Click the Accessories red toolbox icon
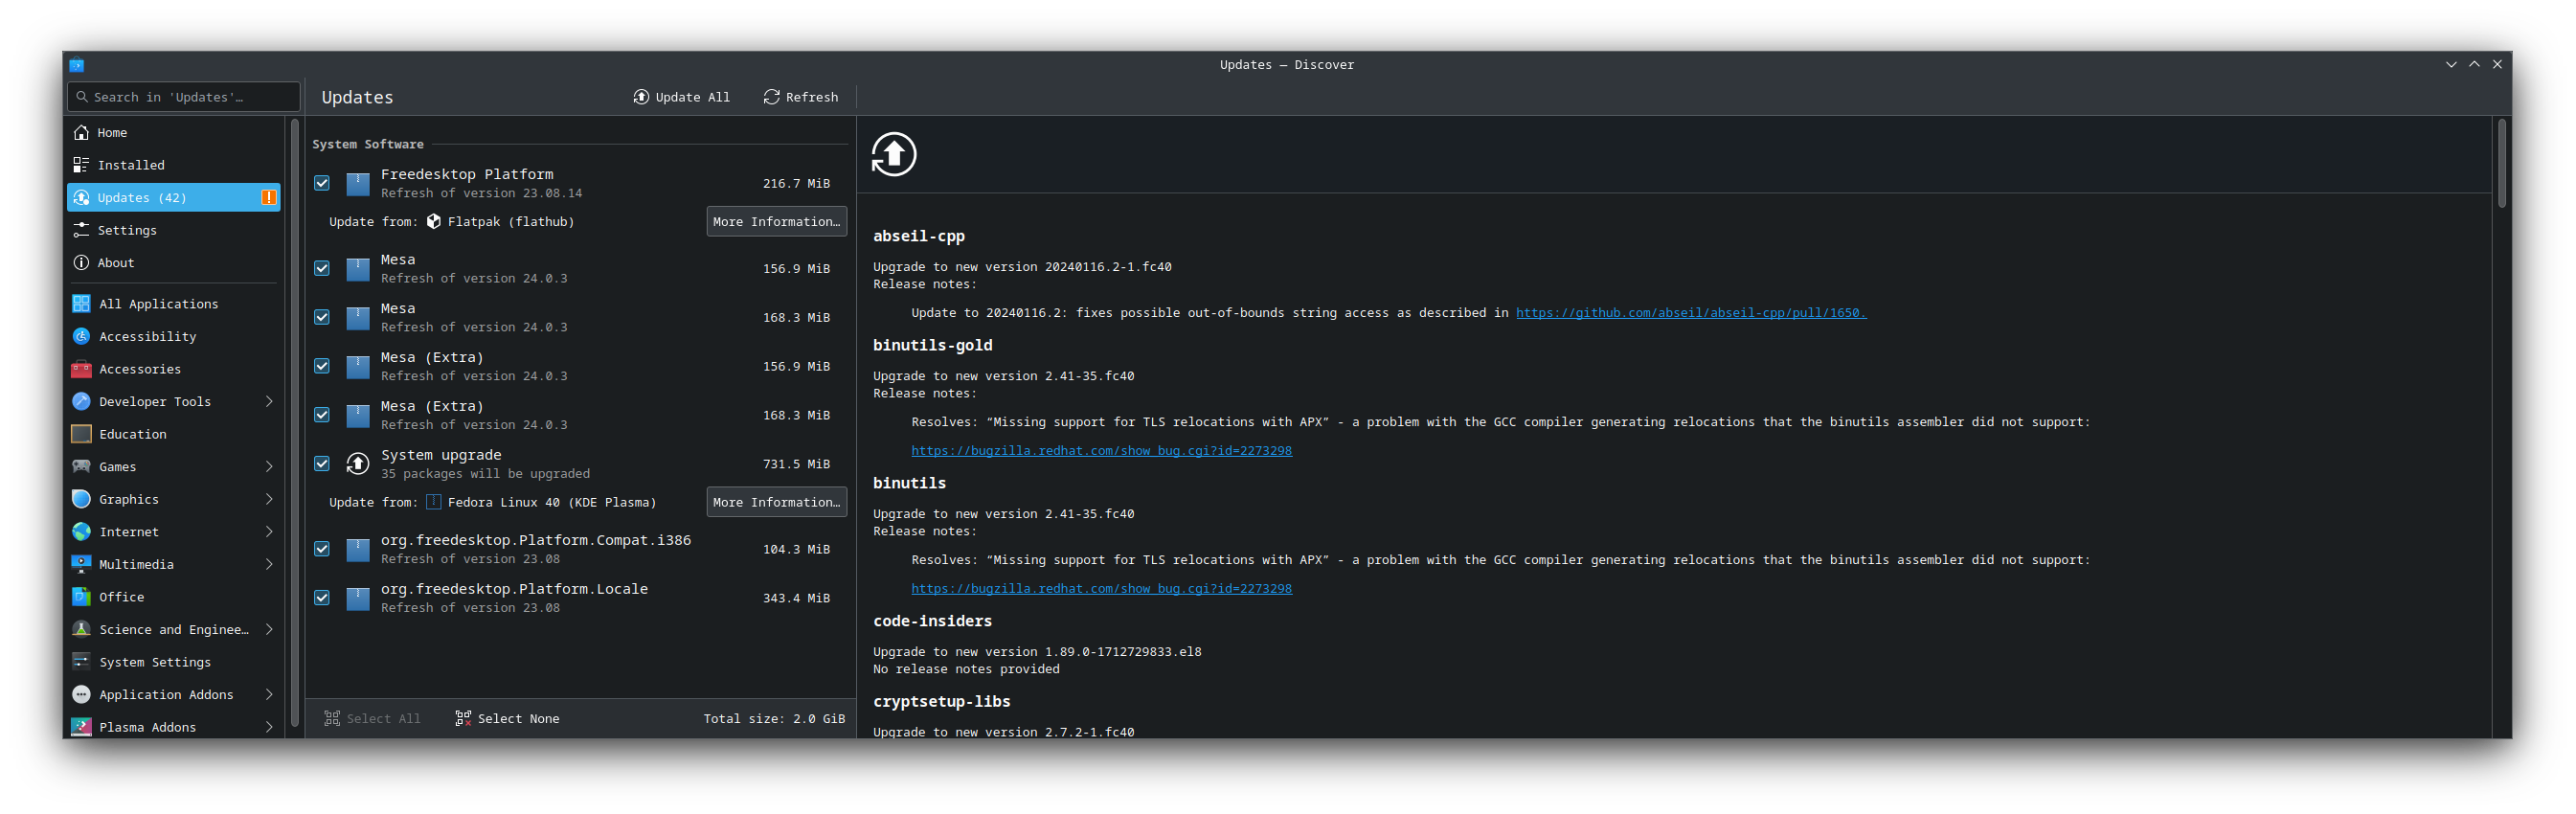Image resolution: width=2576 pixels, height=814 pixels. point(82,369)
